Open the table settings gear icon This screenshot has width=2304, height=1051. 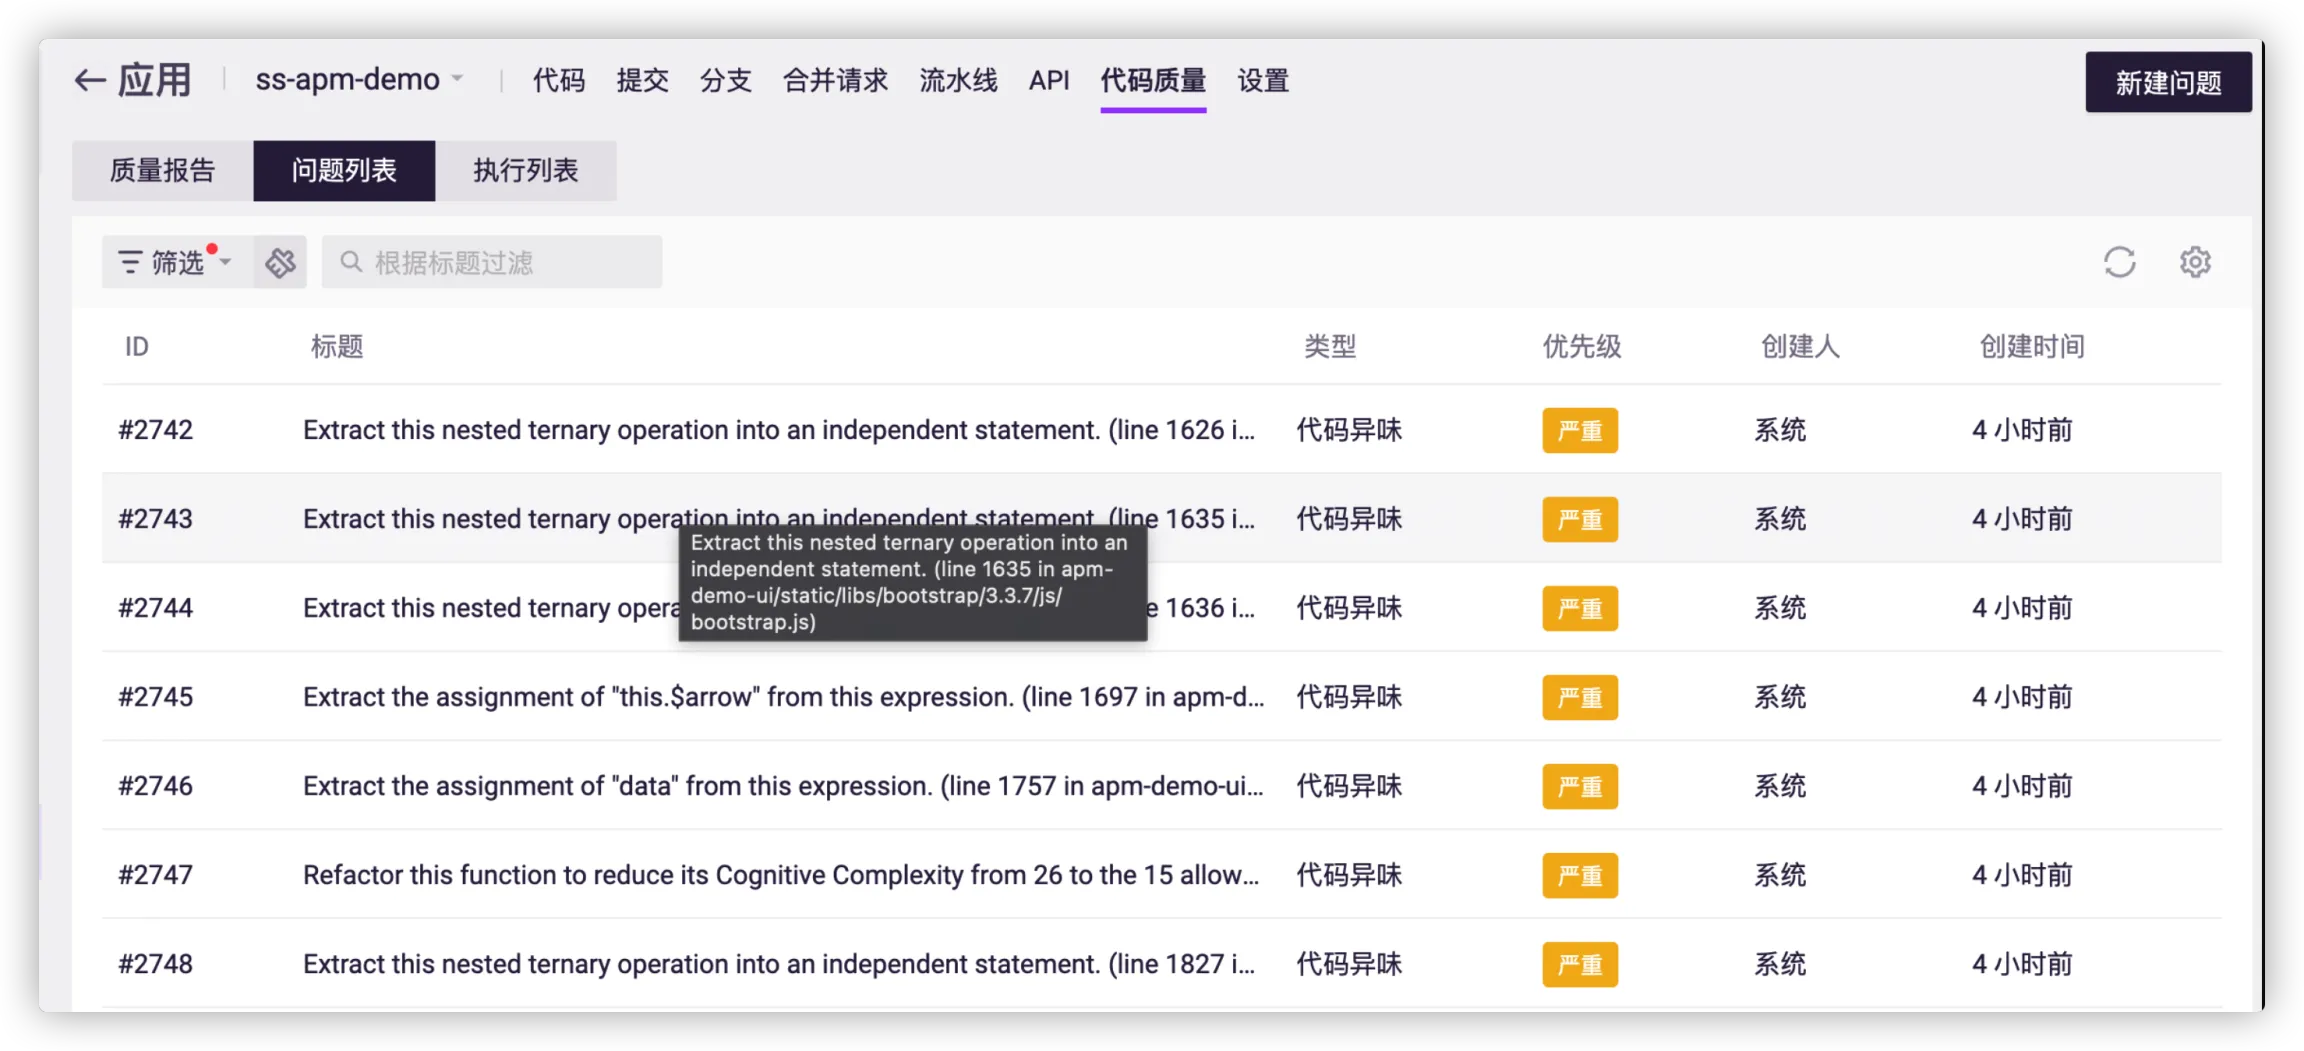point(2195,263)
